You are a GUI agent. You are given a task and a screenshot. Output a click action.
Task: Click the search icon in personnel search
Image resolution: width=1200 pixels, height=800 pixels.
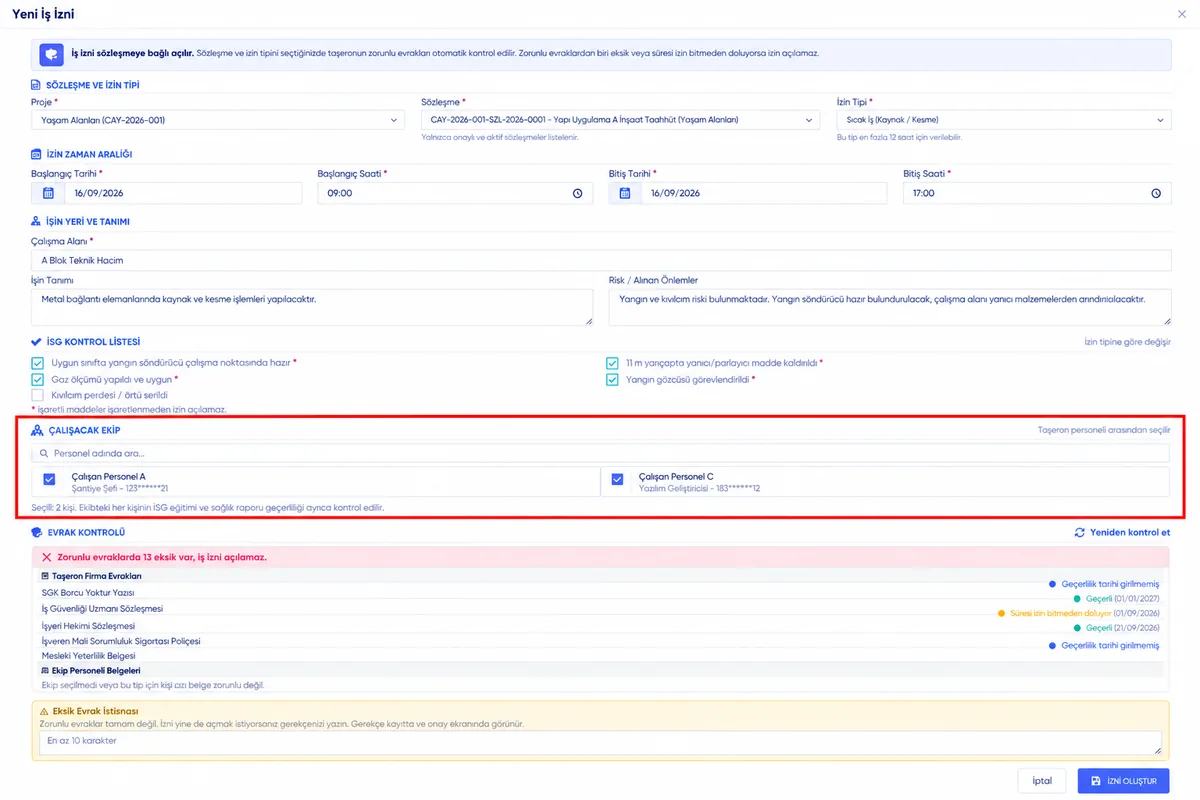(x=44, y=453)
